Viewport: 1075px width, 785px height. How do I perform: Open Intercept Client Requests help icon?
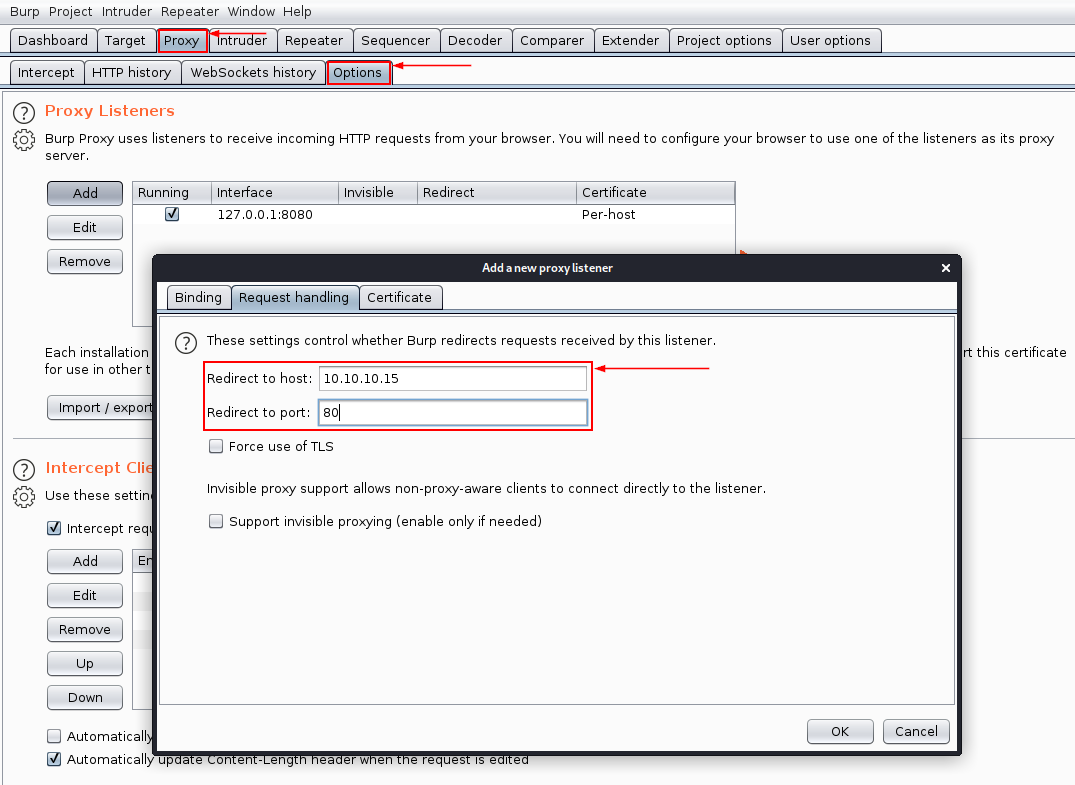(x=24, y=469)
